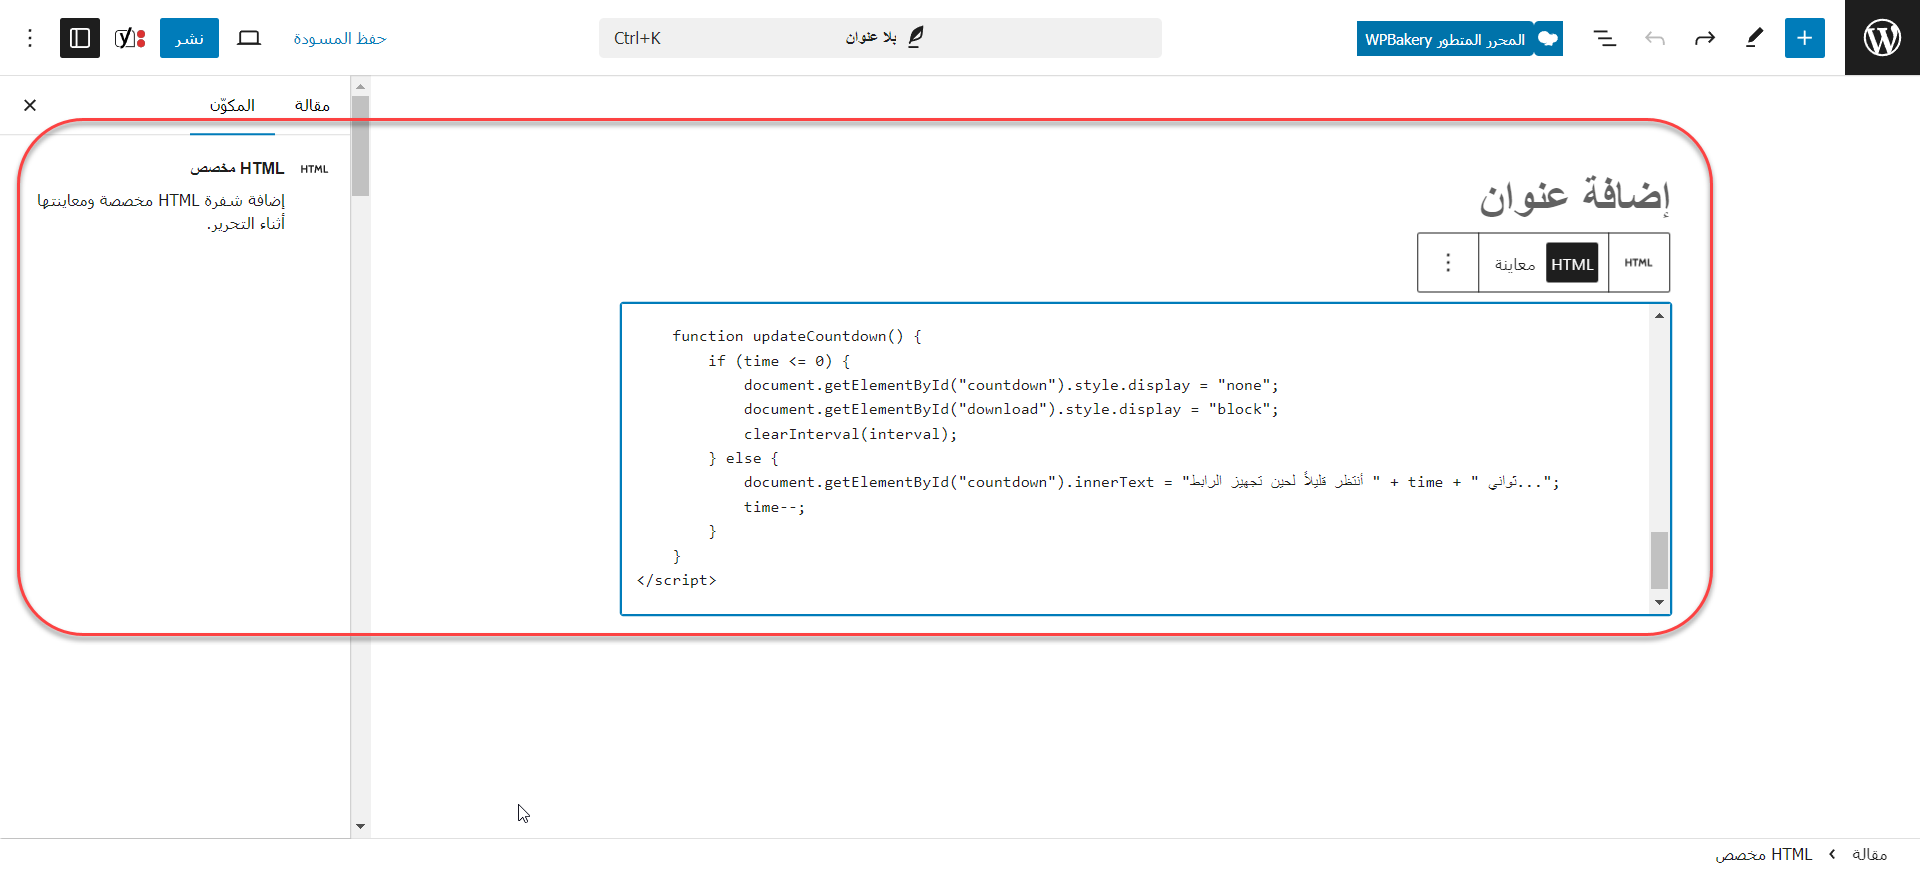Open device preview laptop icon

click(249, 38)
